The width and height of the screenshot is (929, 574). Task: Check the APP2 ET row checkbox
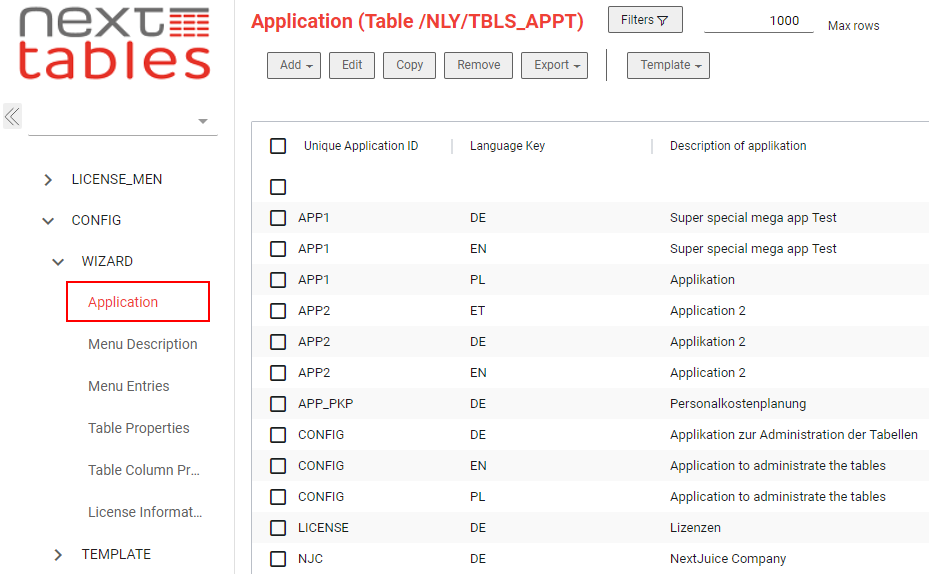click(x=278, y=311)
